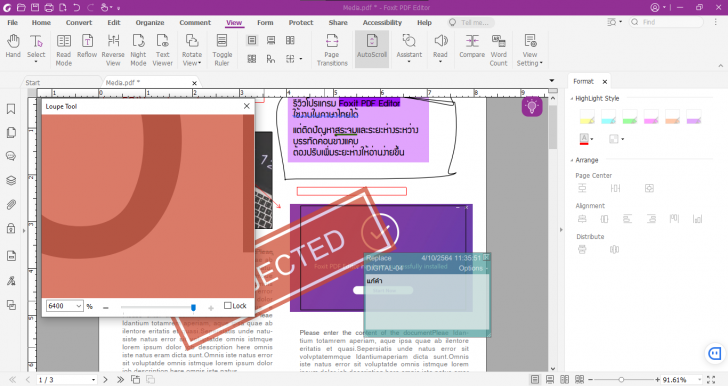This screenshot has width=728, height=386.
Task: Open the Reflow view
Action: [87, 46]
